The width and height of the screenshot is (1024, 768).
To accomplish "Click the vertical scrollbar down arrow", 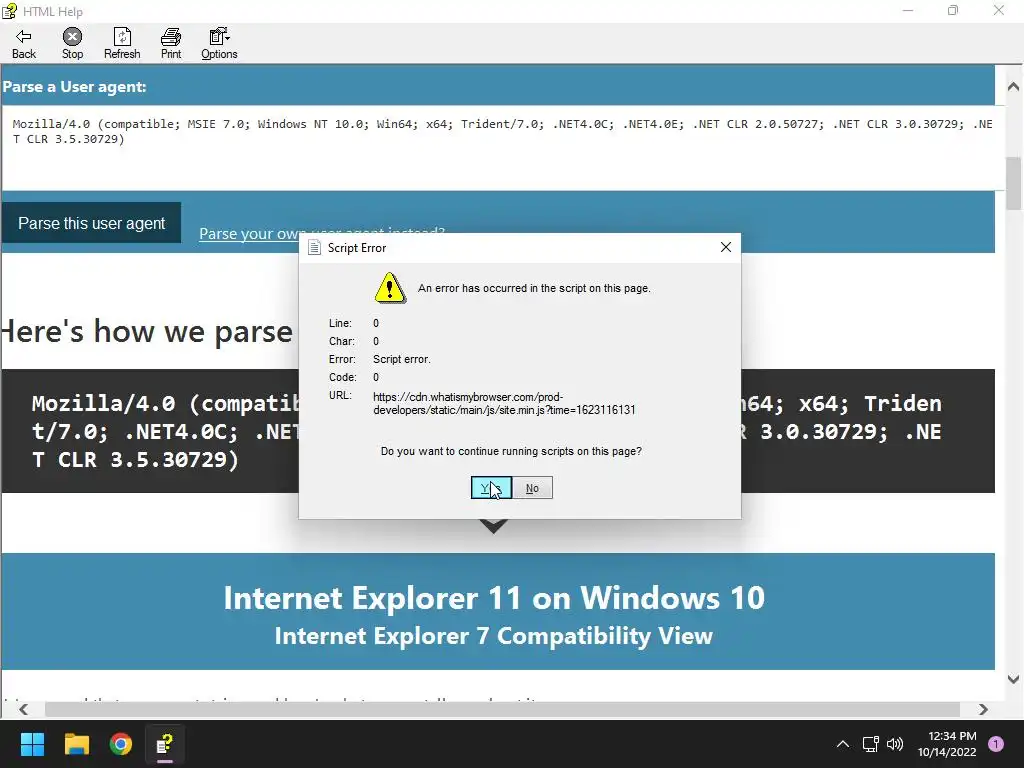I will click(x=1014, y=679).
